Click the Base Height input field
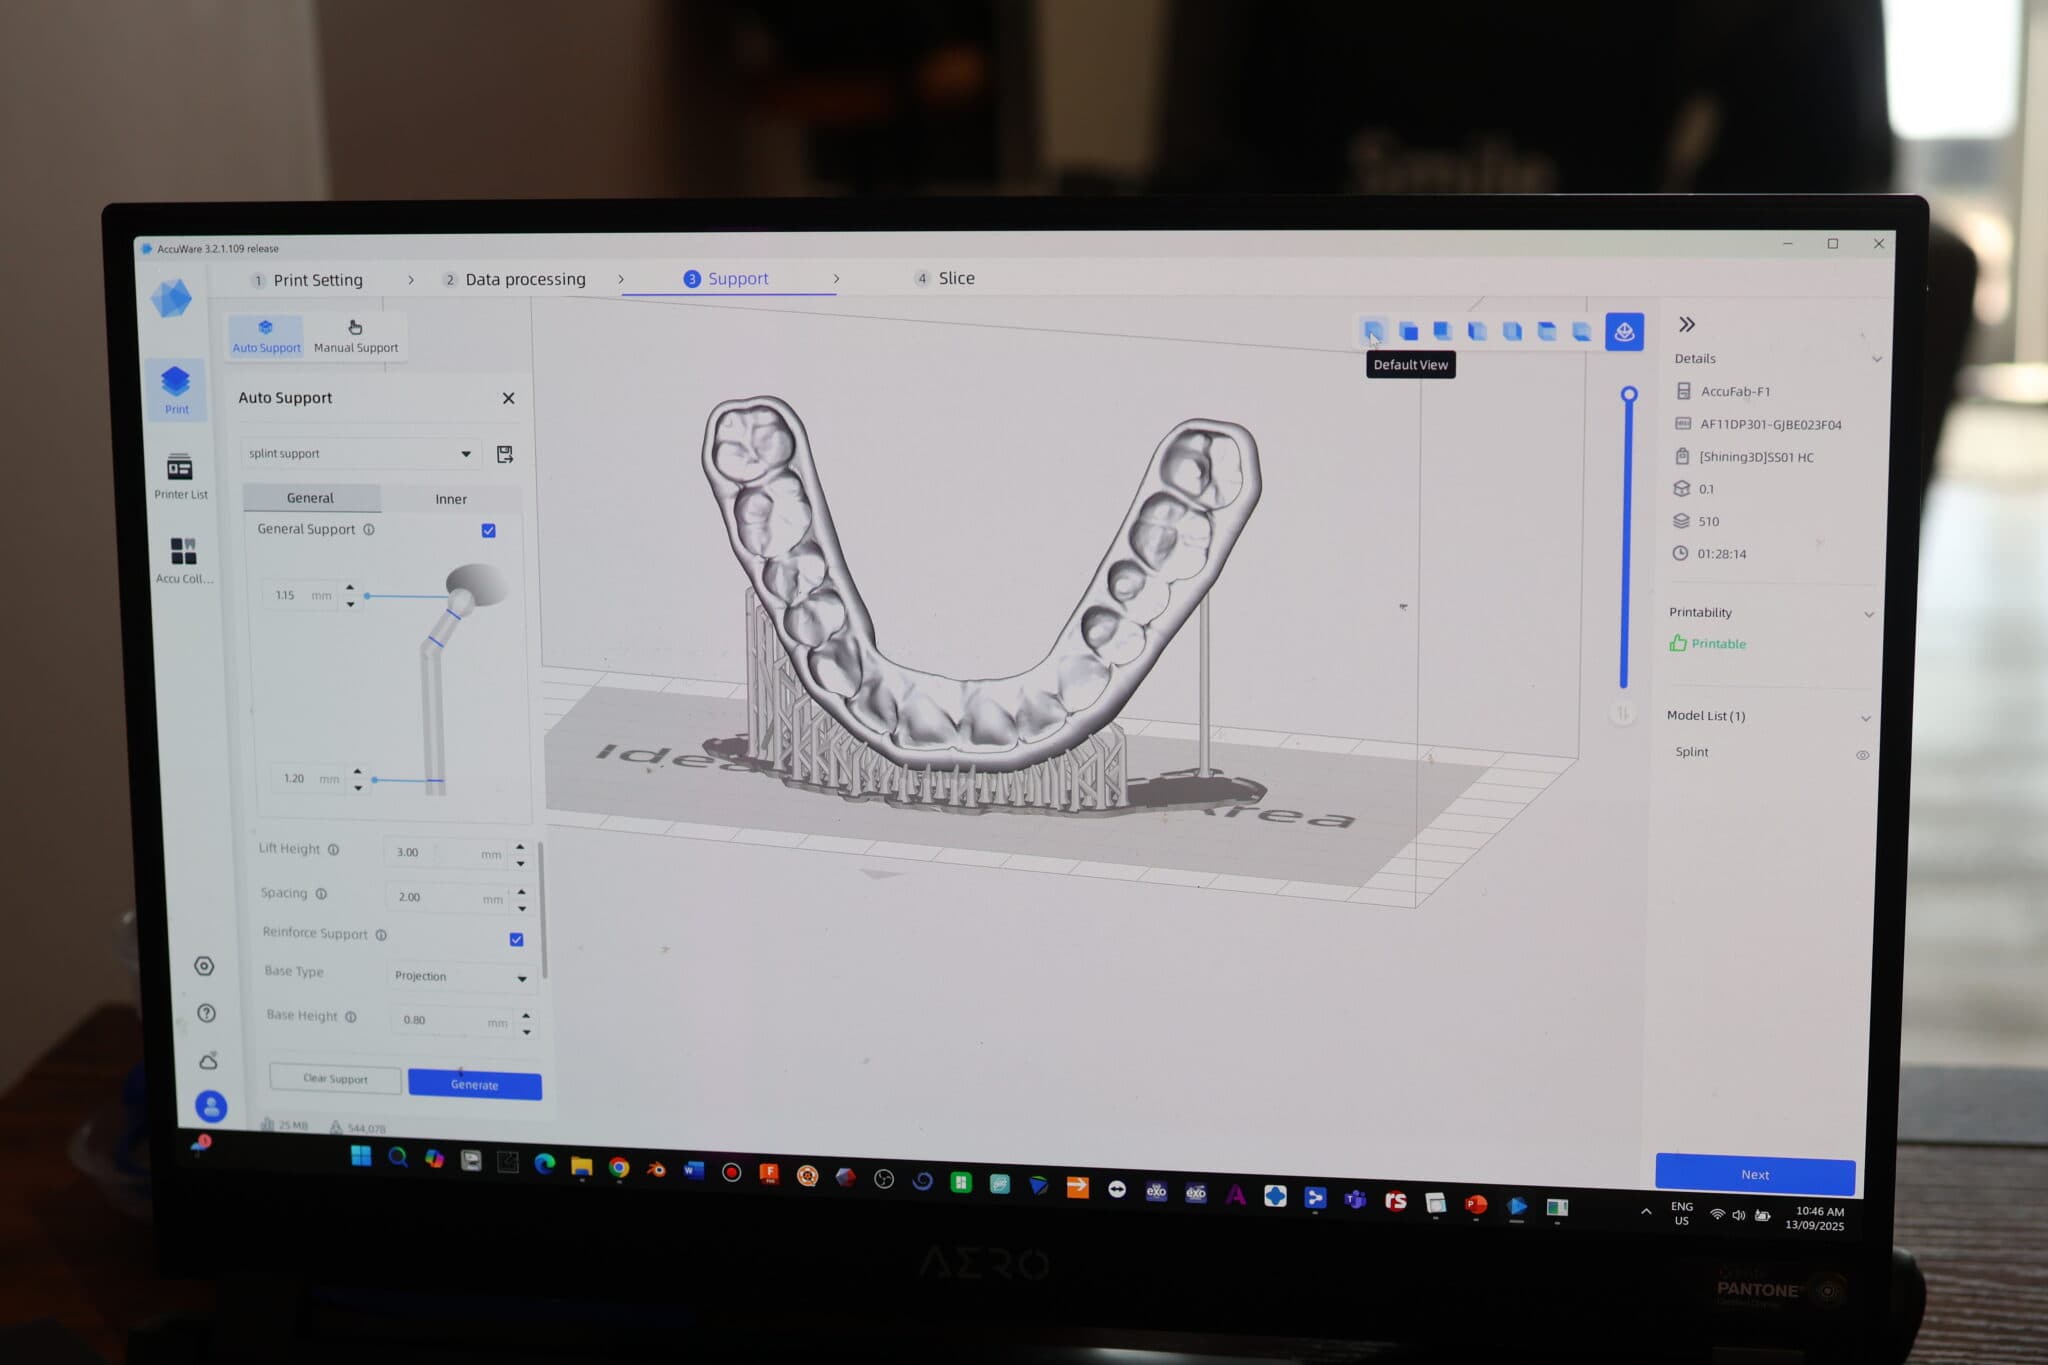Viewport: 2048px width, 1365px height. pos(455,1021)
